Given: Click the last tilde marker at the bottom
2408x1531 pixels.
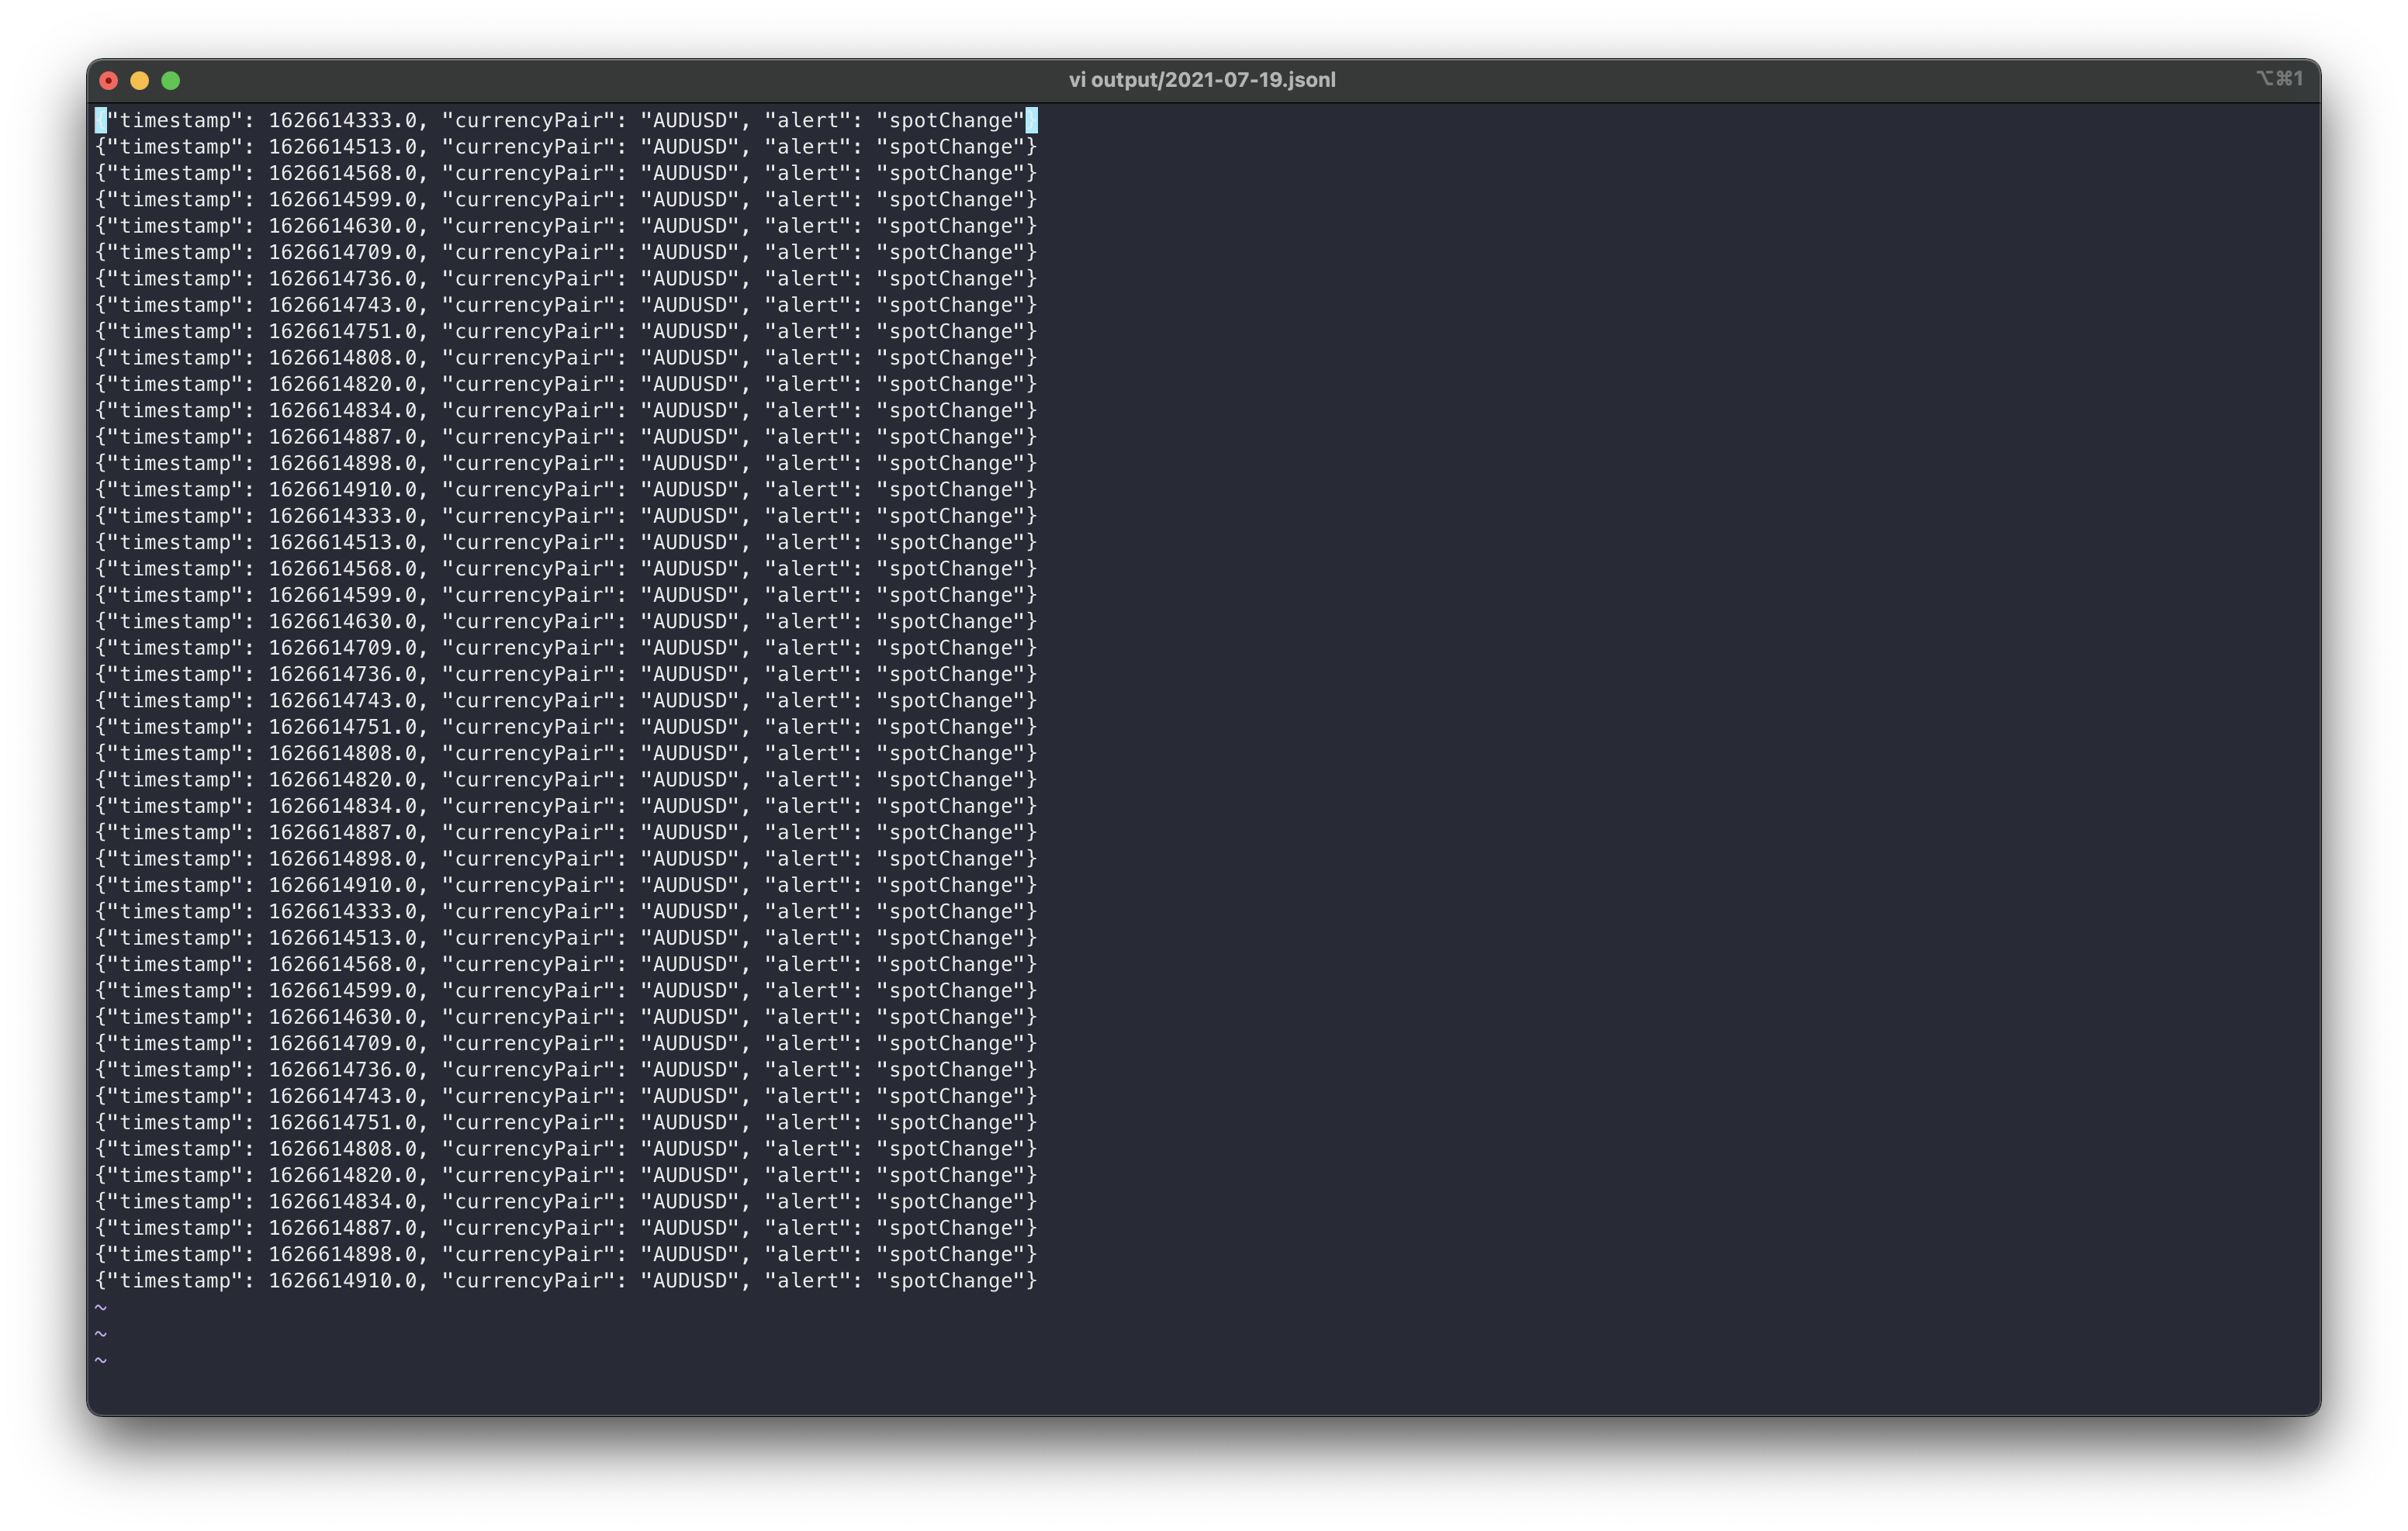Looking at the screenshot, I should (101, 1360).
